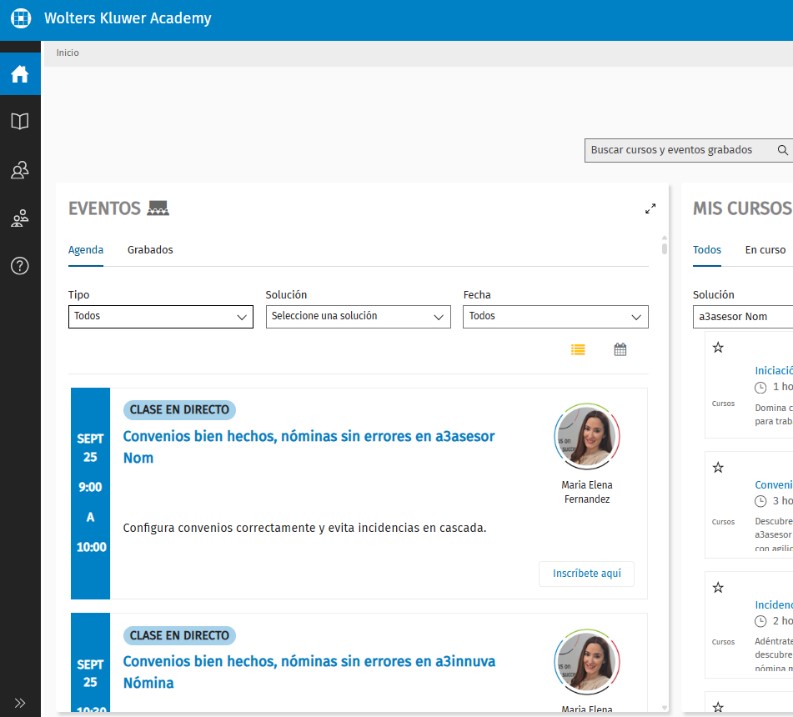The width and height of the screenshot is (793, 717).
Task: Click the clock icon beside 2 ho
Action: [761, 621]
